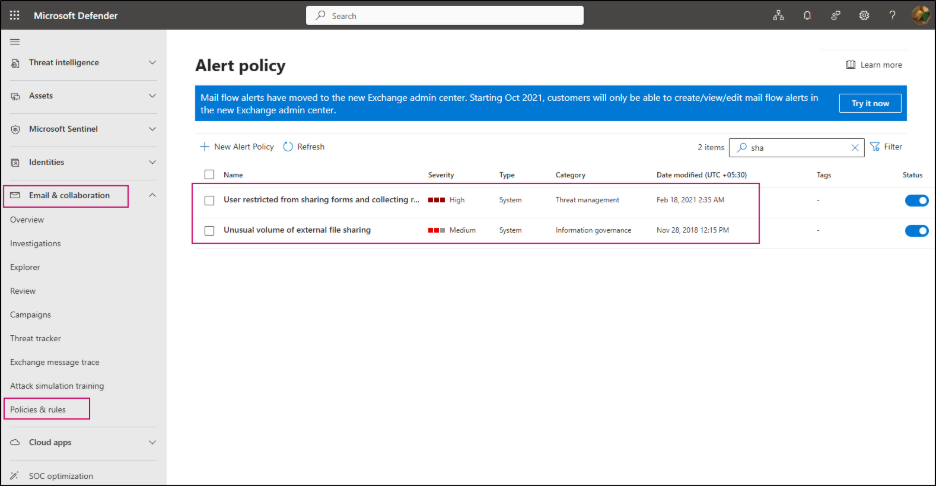936x486 pixels.
Task: Click the Threat intelligence icon
Action: (16, 63)
